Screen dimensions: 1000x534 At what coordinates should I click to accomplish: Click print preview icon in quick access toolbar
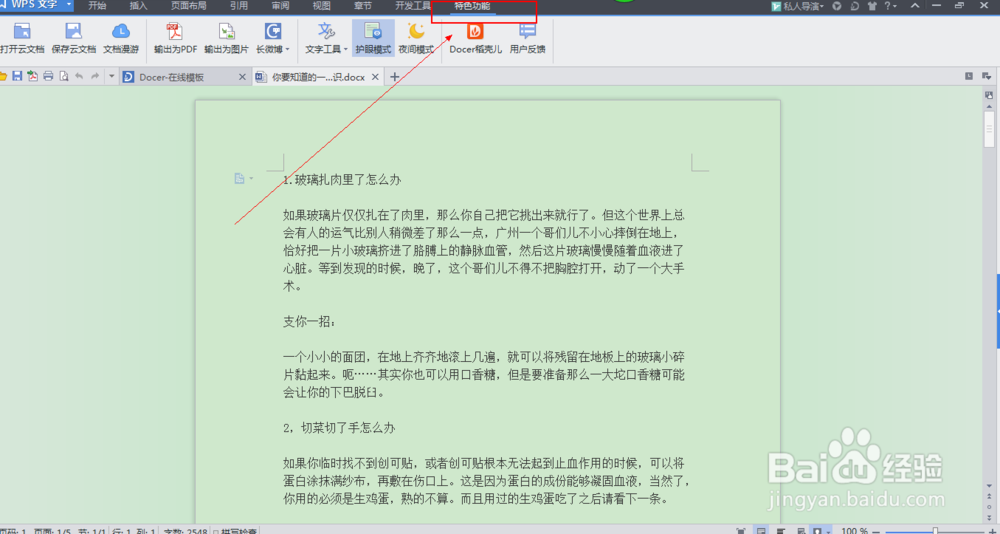63,77
